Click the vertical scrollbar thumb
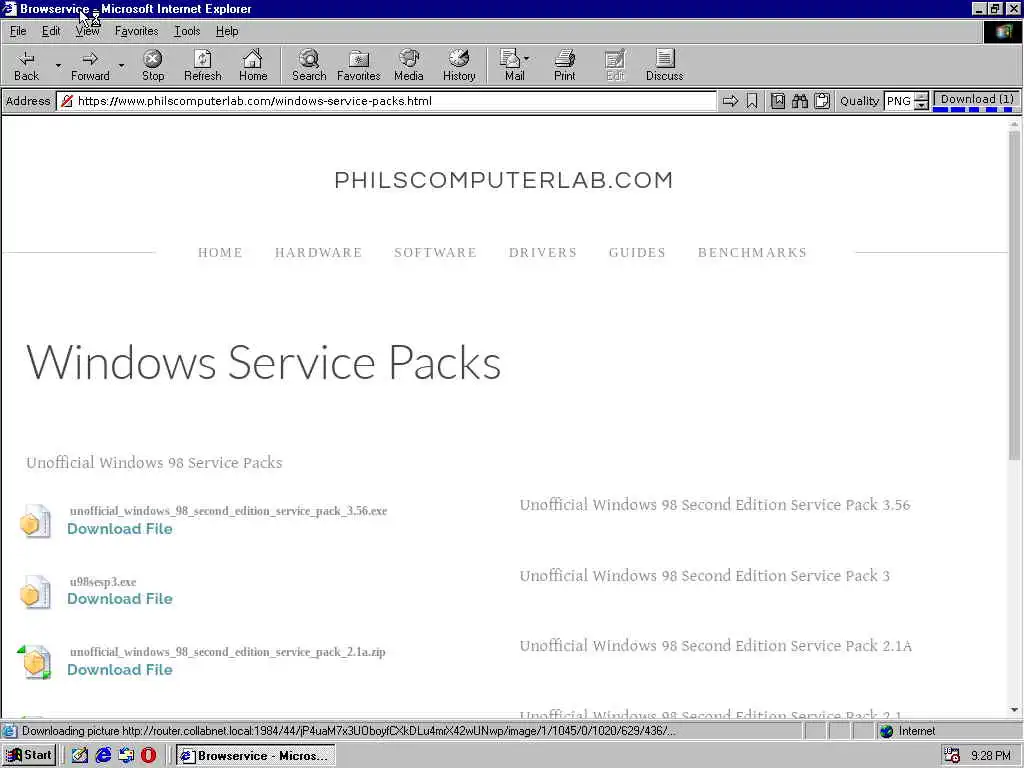Image resolution: width=1024 pixels, height=768 pixels. [x=1014, y=294]
